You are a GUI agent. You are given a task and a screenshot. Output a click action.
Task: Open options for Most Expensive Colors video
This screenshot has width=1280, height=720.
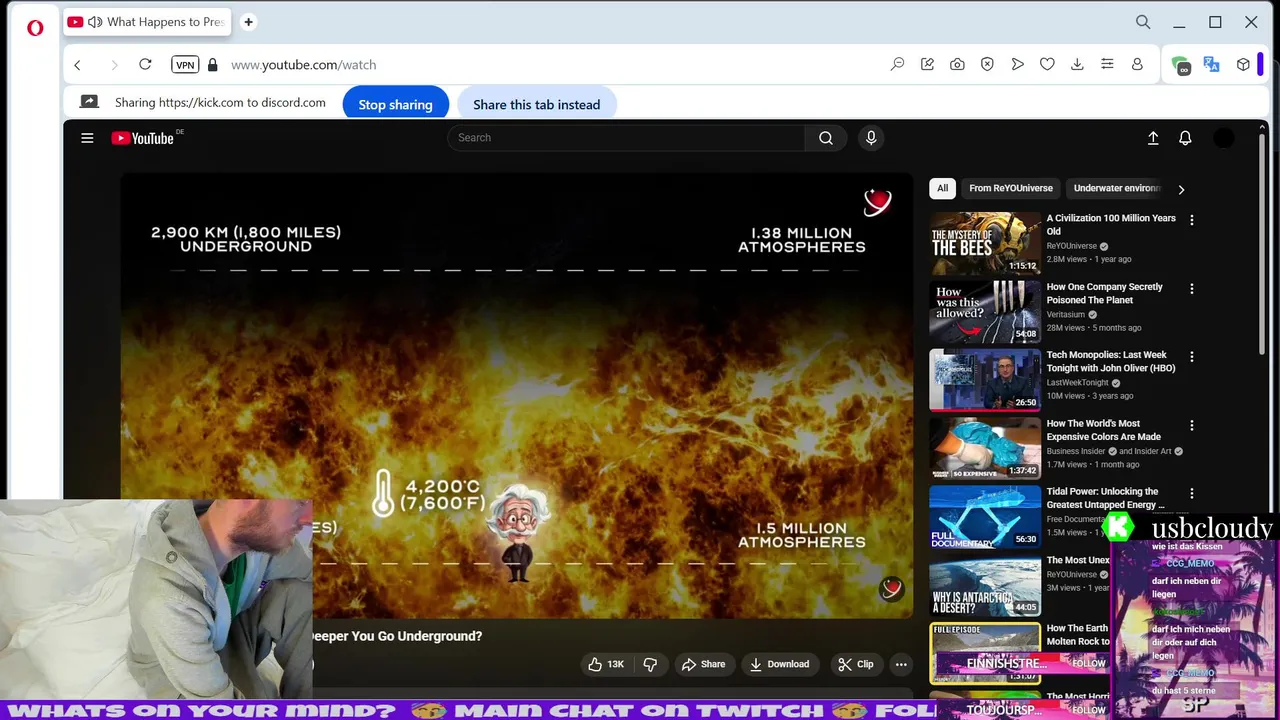tap(1191, 426)
